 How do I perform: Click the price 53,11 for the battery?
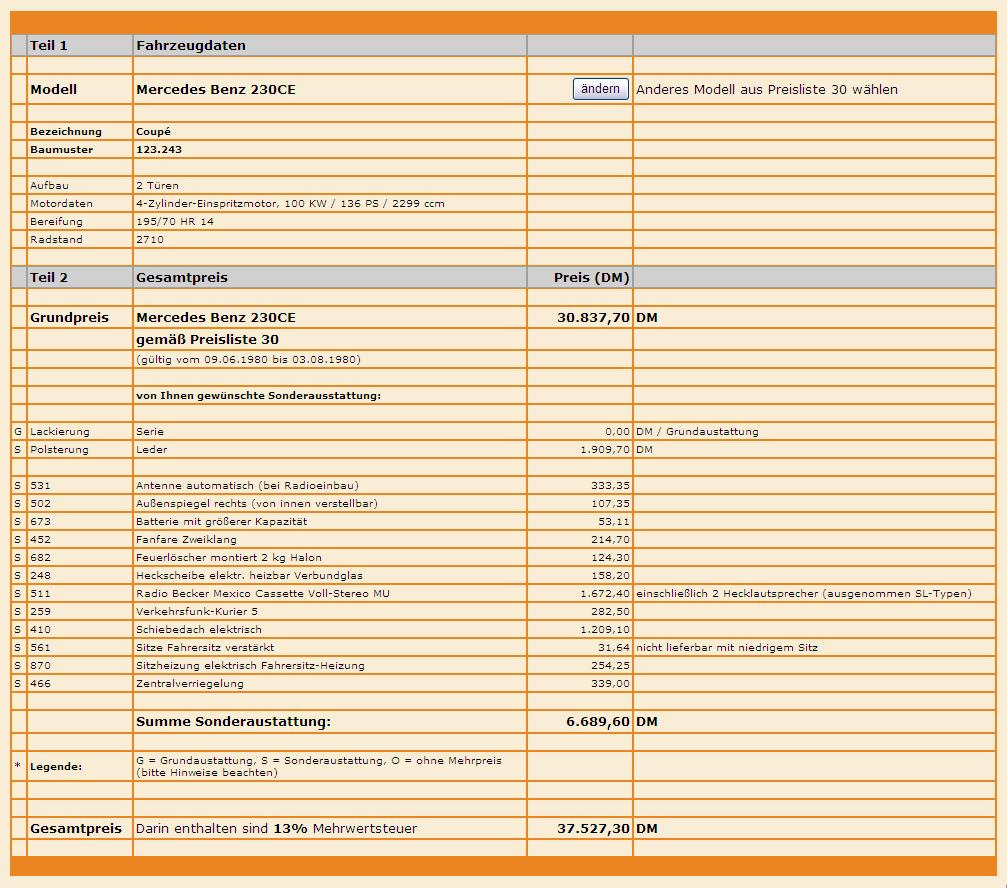pyautogui.click(x=613, y=521)
